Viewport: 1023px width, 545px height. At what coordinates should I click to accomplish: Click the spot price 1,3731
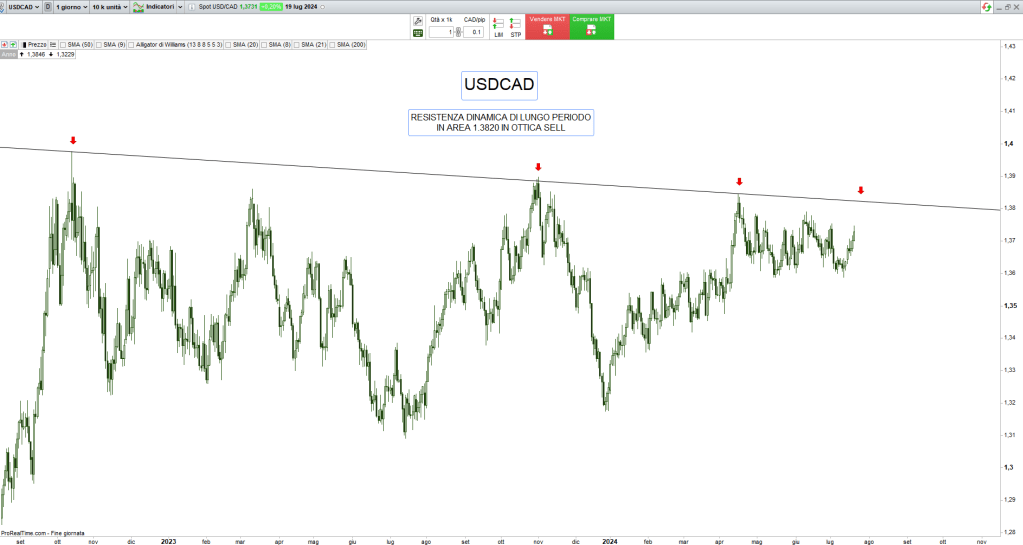(x=248, y=7)
